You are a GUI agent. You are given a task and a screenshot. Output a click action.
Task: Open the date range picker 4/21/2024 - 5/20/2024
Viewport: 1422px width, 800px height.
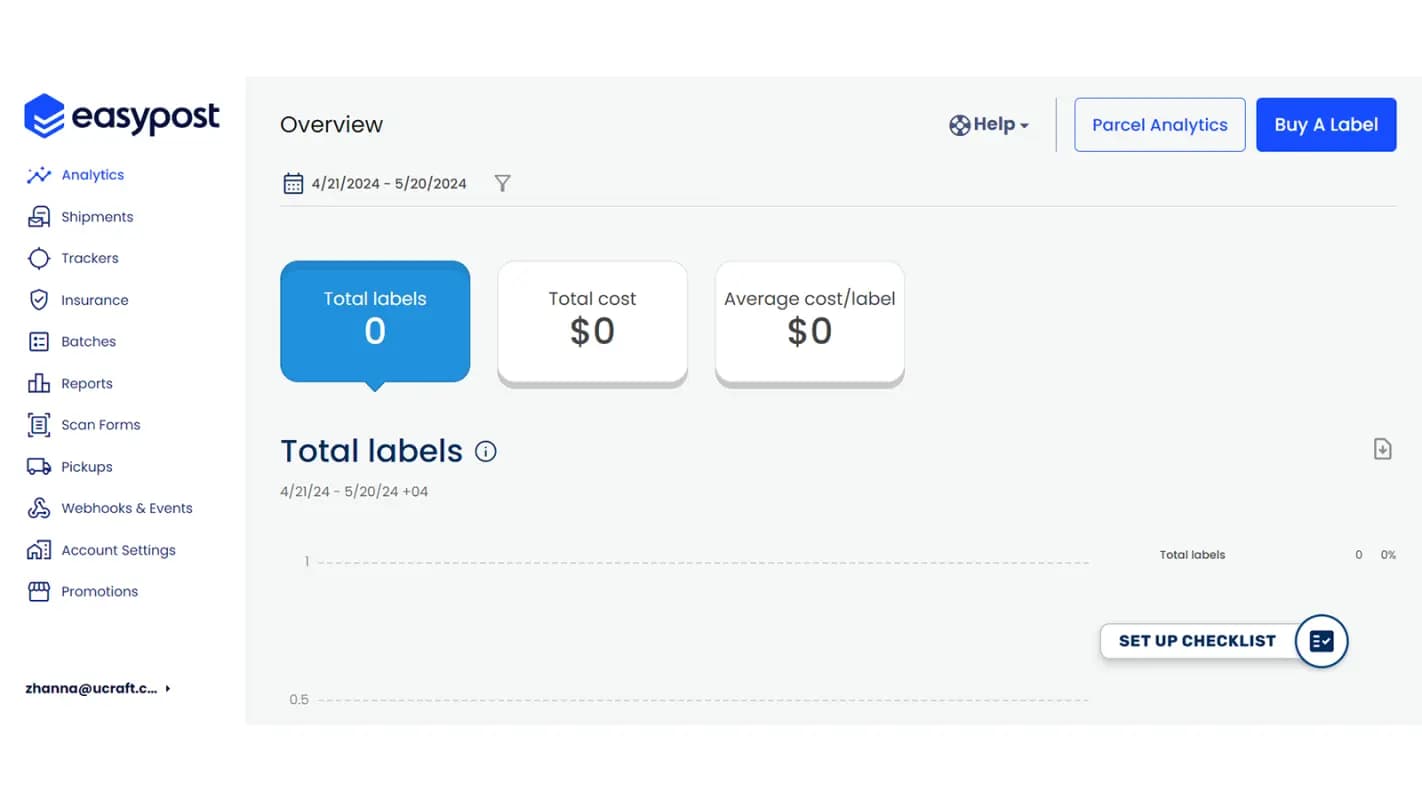pyautogui.click(x=376, y=183)
